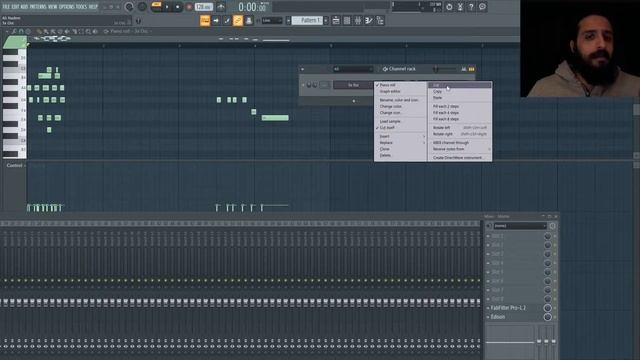Select Rotate right option
The height and width of the screenshot is (360, 640).
pos(460,134)
